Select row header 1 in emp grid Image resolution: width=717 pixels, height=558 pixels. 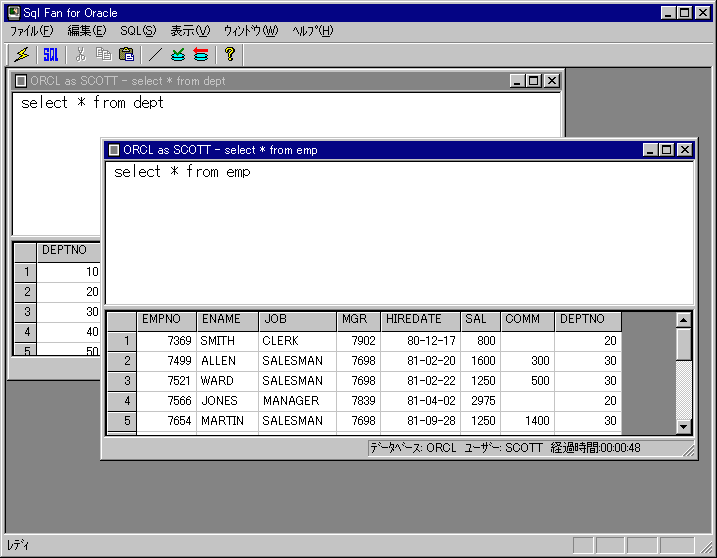[122, 341]
